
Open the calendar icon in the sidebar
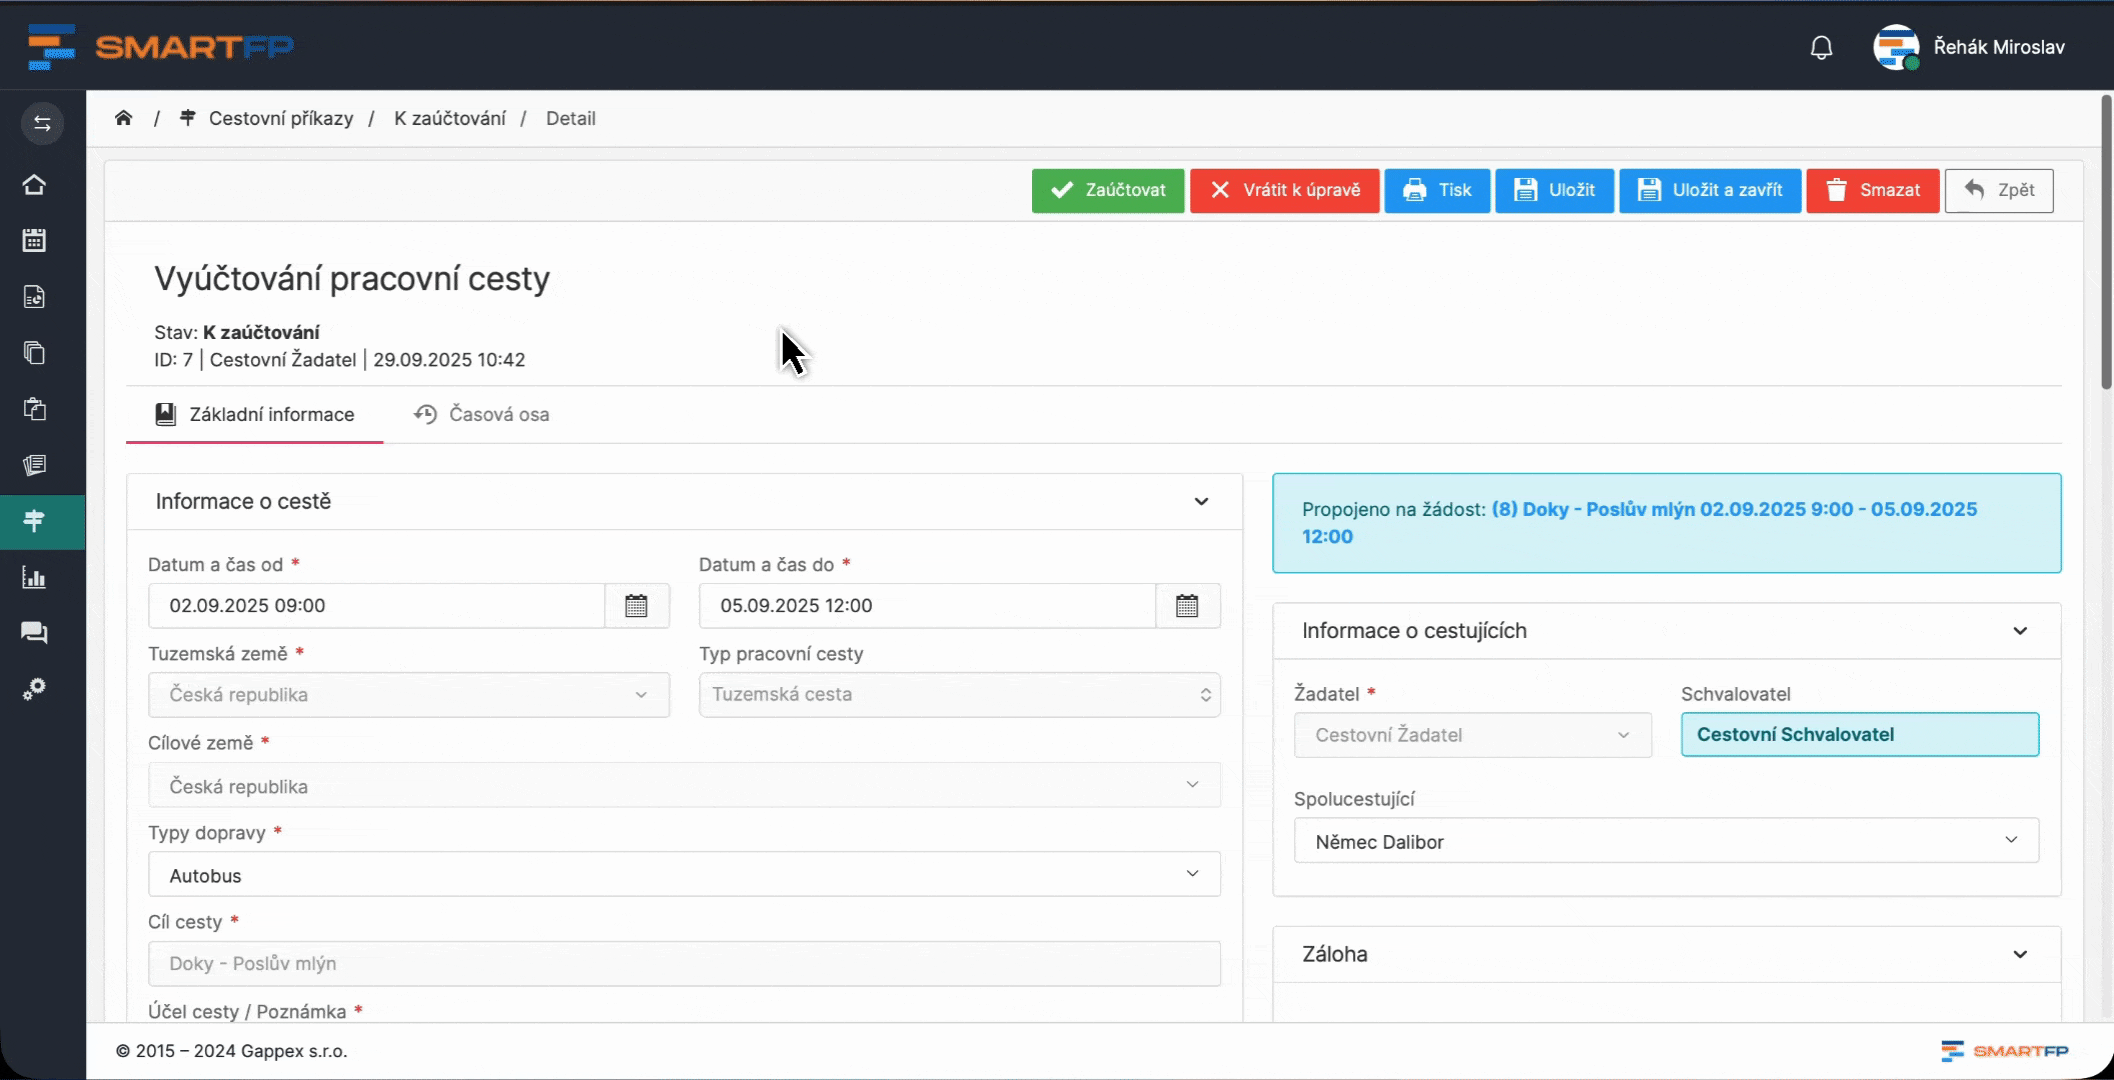(34, 240)
